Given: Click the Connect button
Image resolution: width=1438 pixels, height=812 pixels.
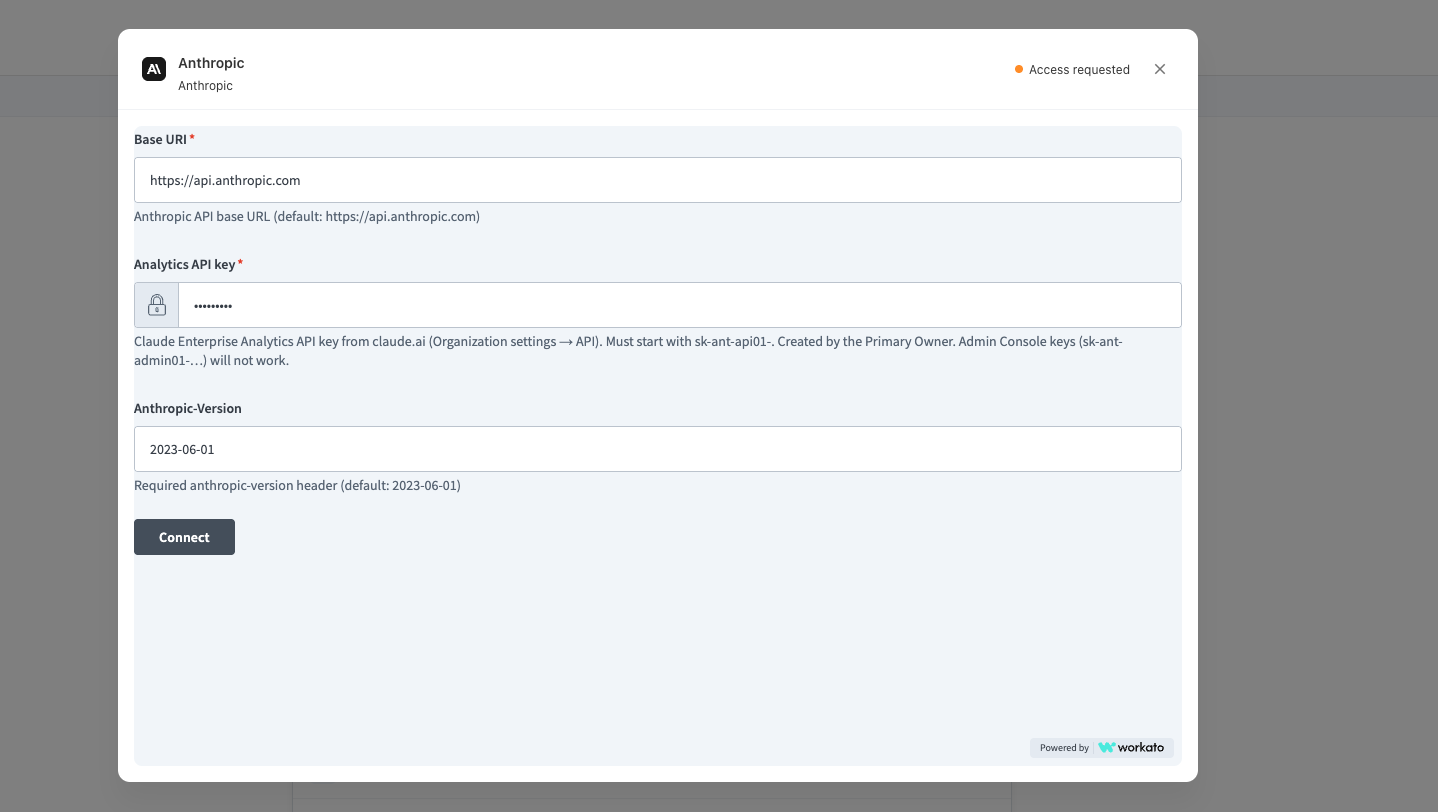Looking at the screenshot, I should [x=184, y=537].
